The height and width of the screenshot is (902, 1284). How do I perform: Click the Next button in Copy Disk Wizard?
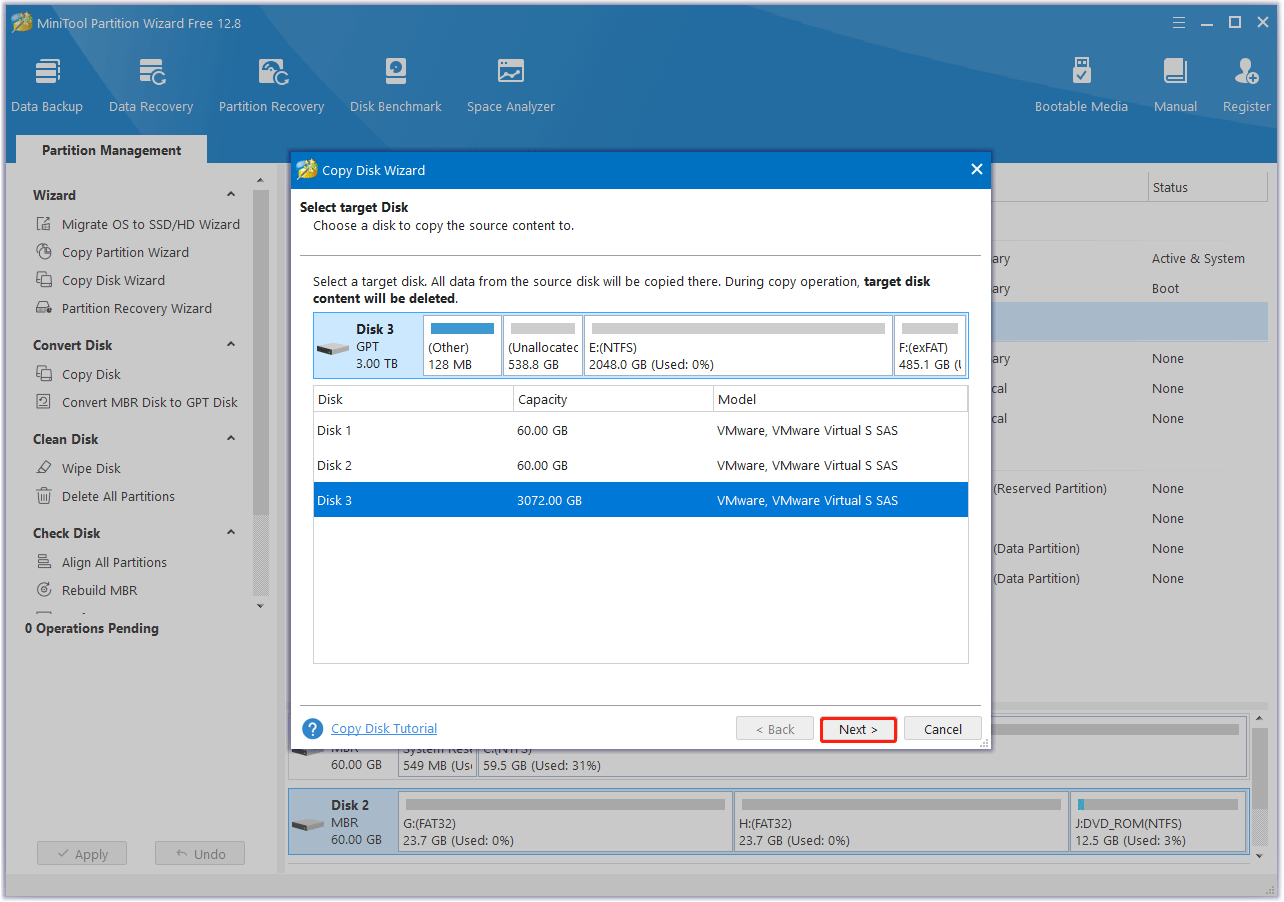[857, 728]
